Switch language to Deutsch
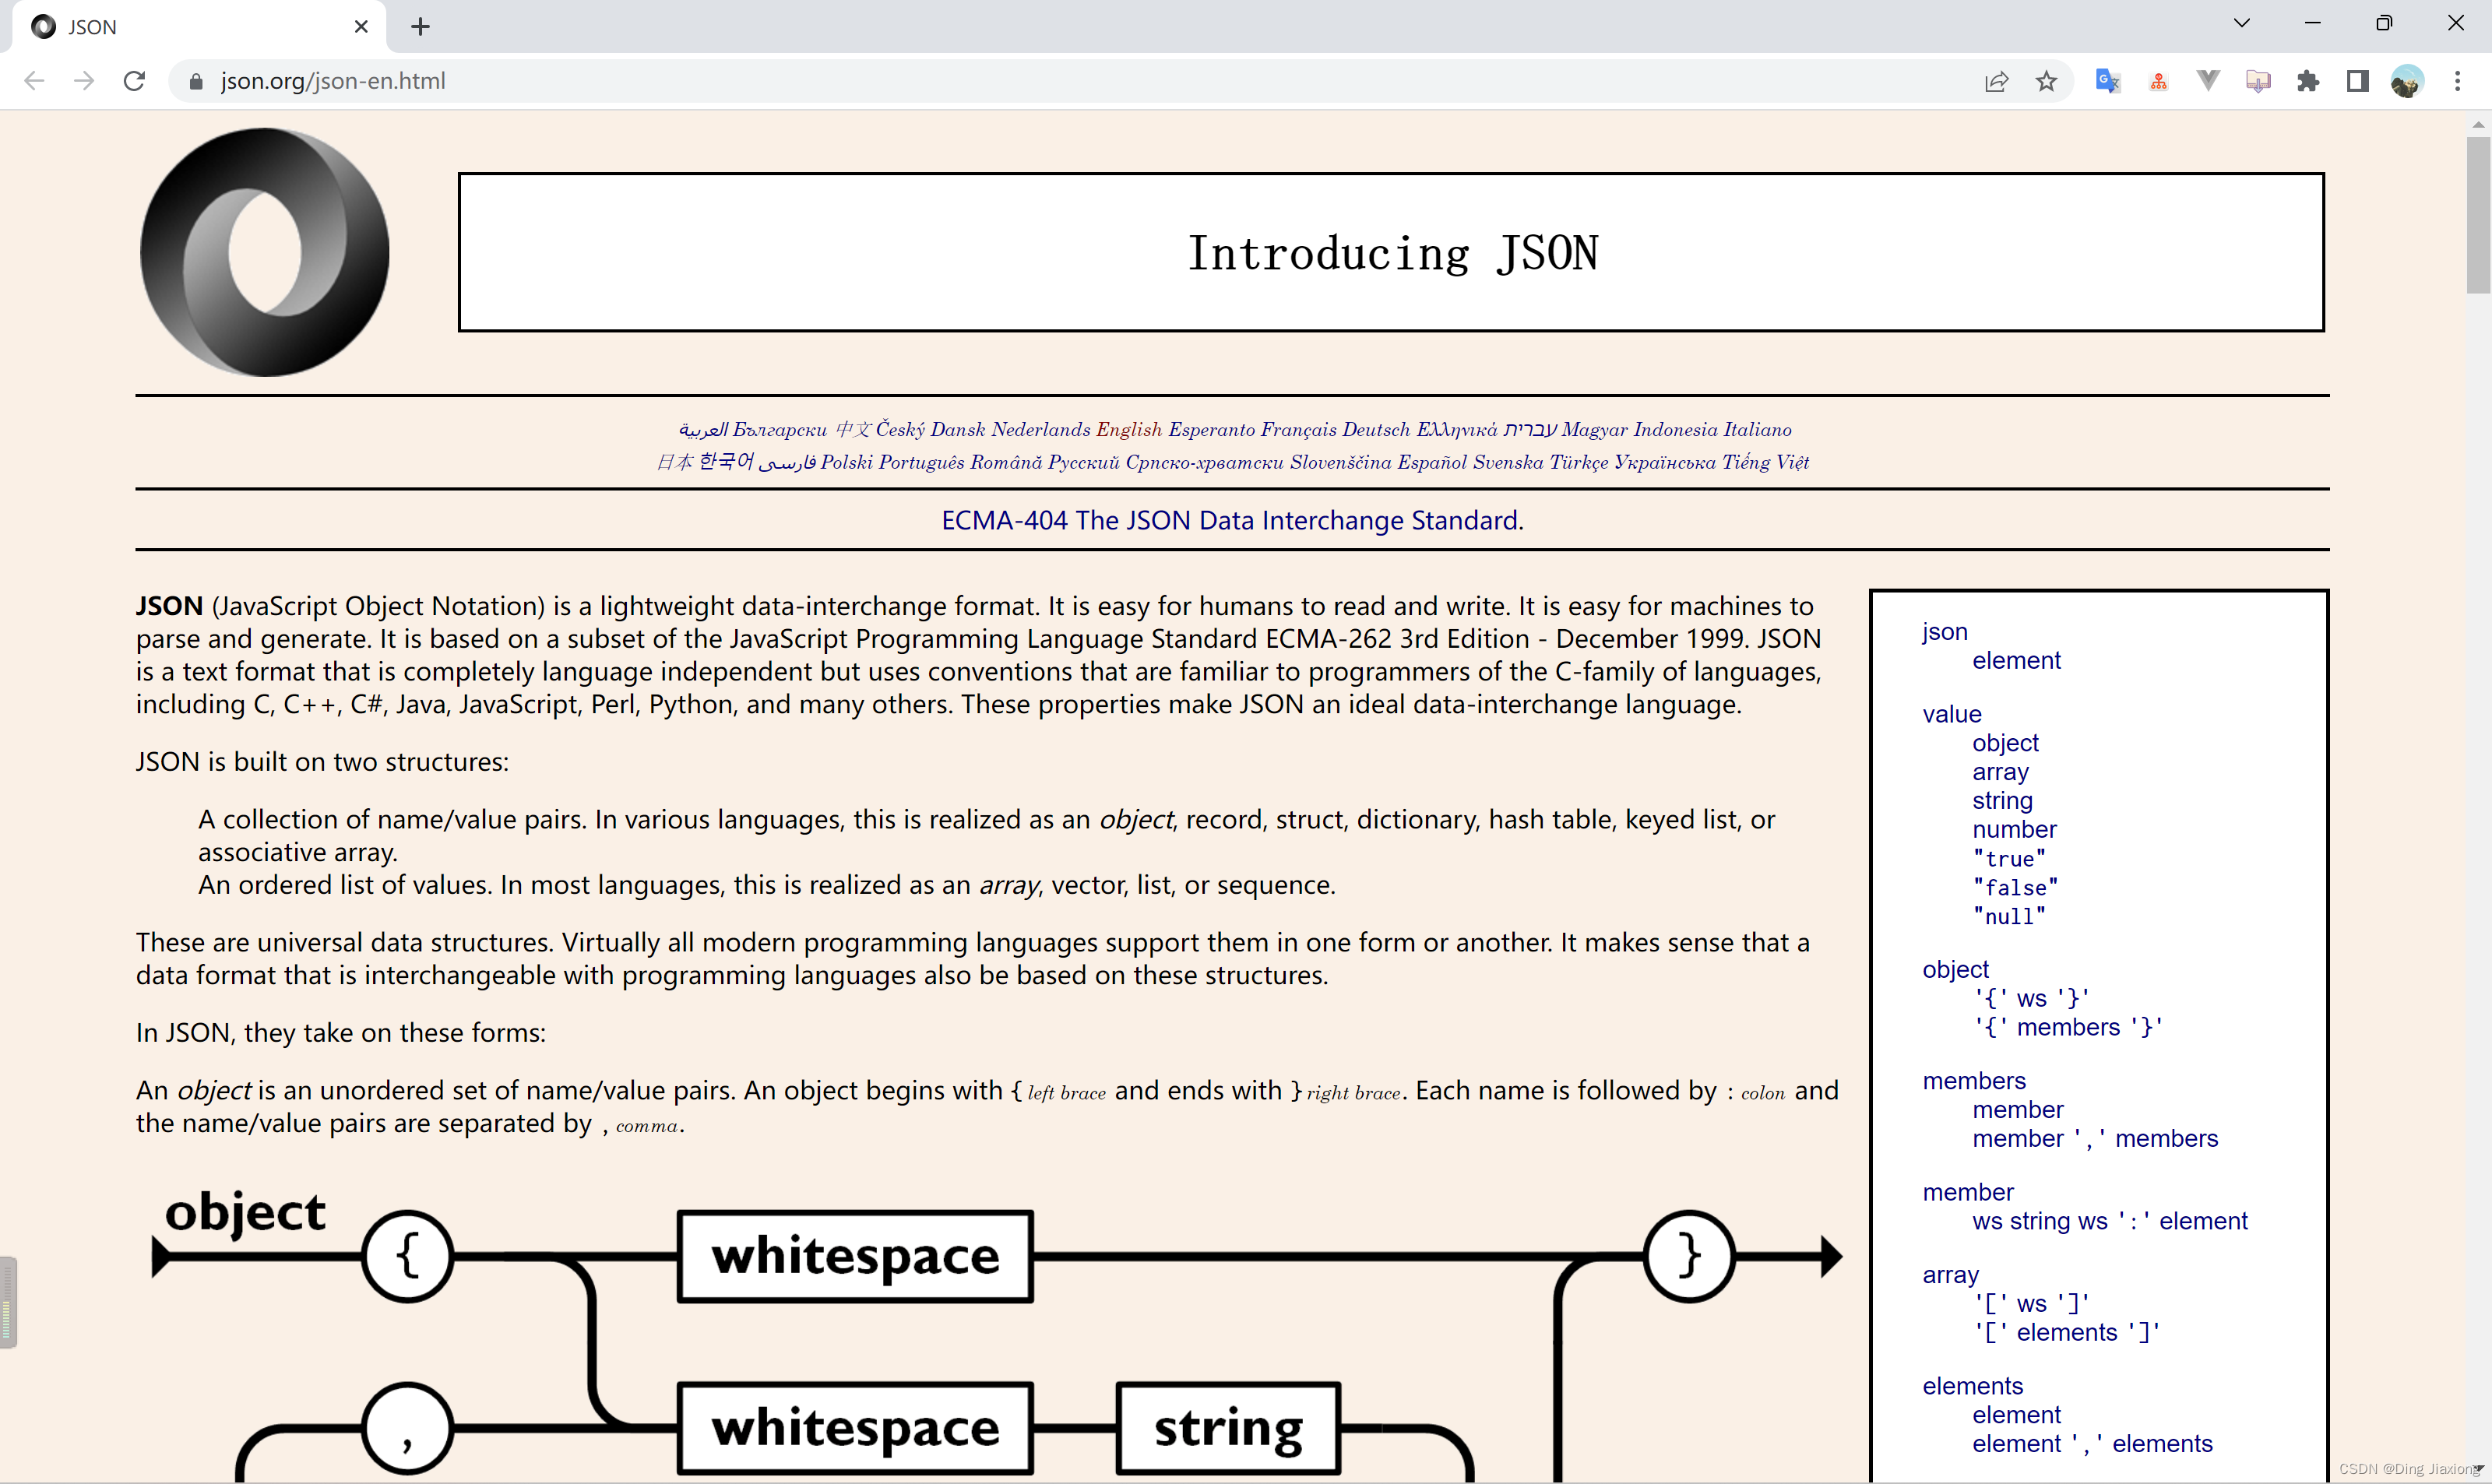2492x1484 pixels. pos(1376,430)
